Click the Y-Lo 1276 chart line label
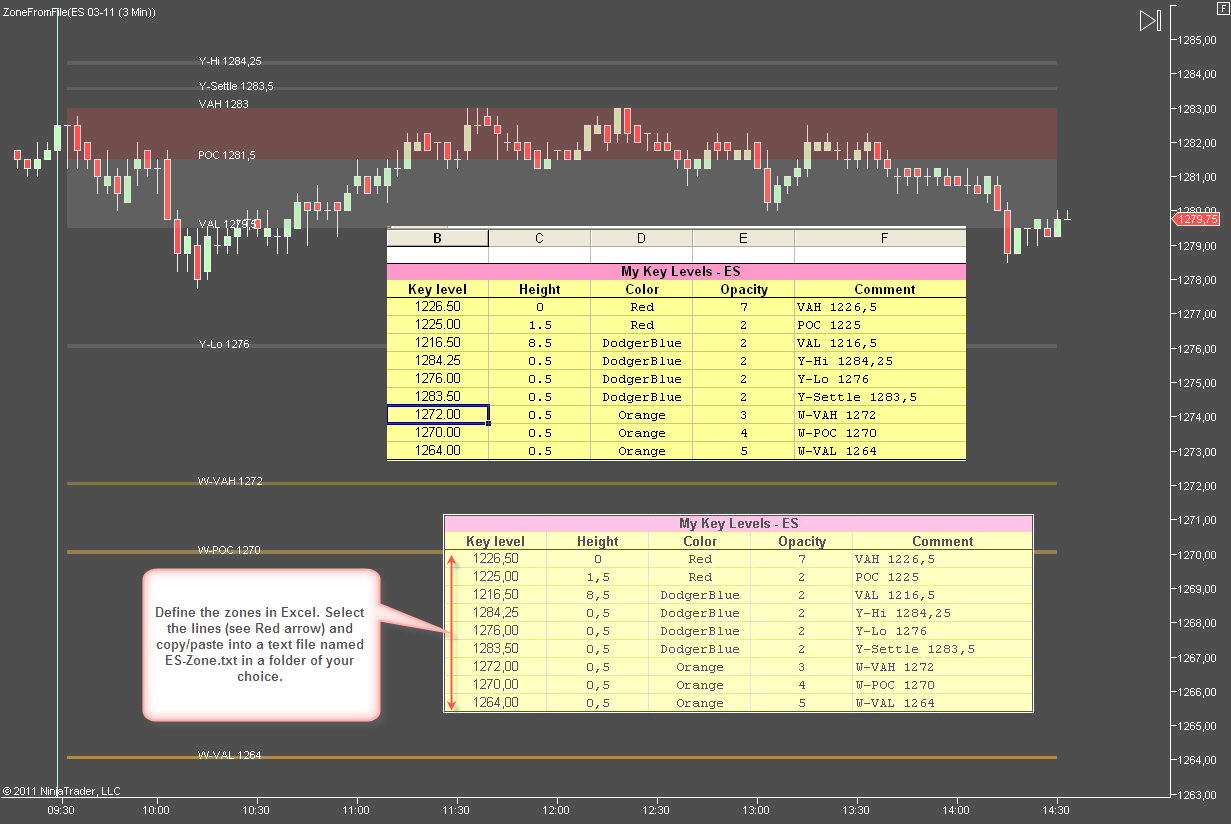Screen dimensions: 1231x824 coord(224,344)
